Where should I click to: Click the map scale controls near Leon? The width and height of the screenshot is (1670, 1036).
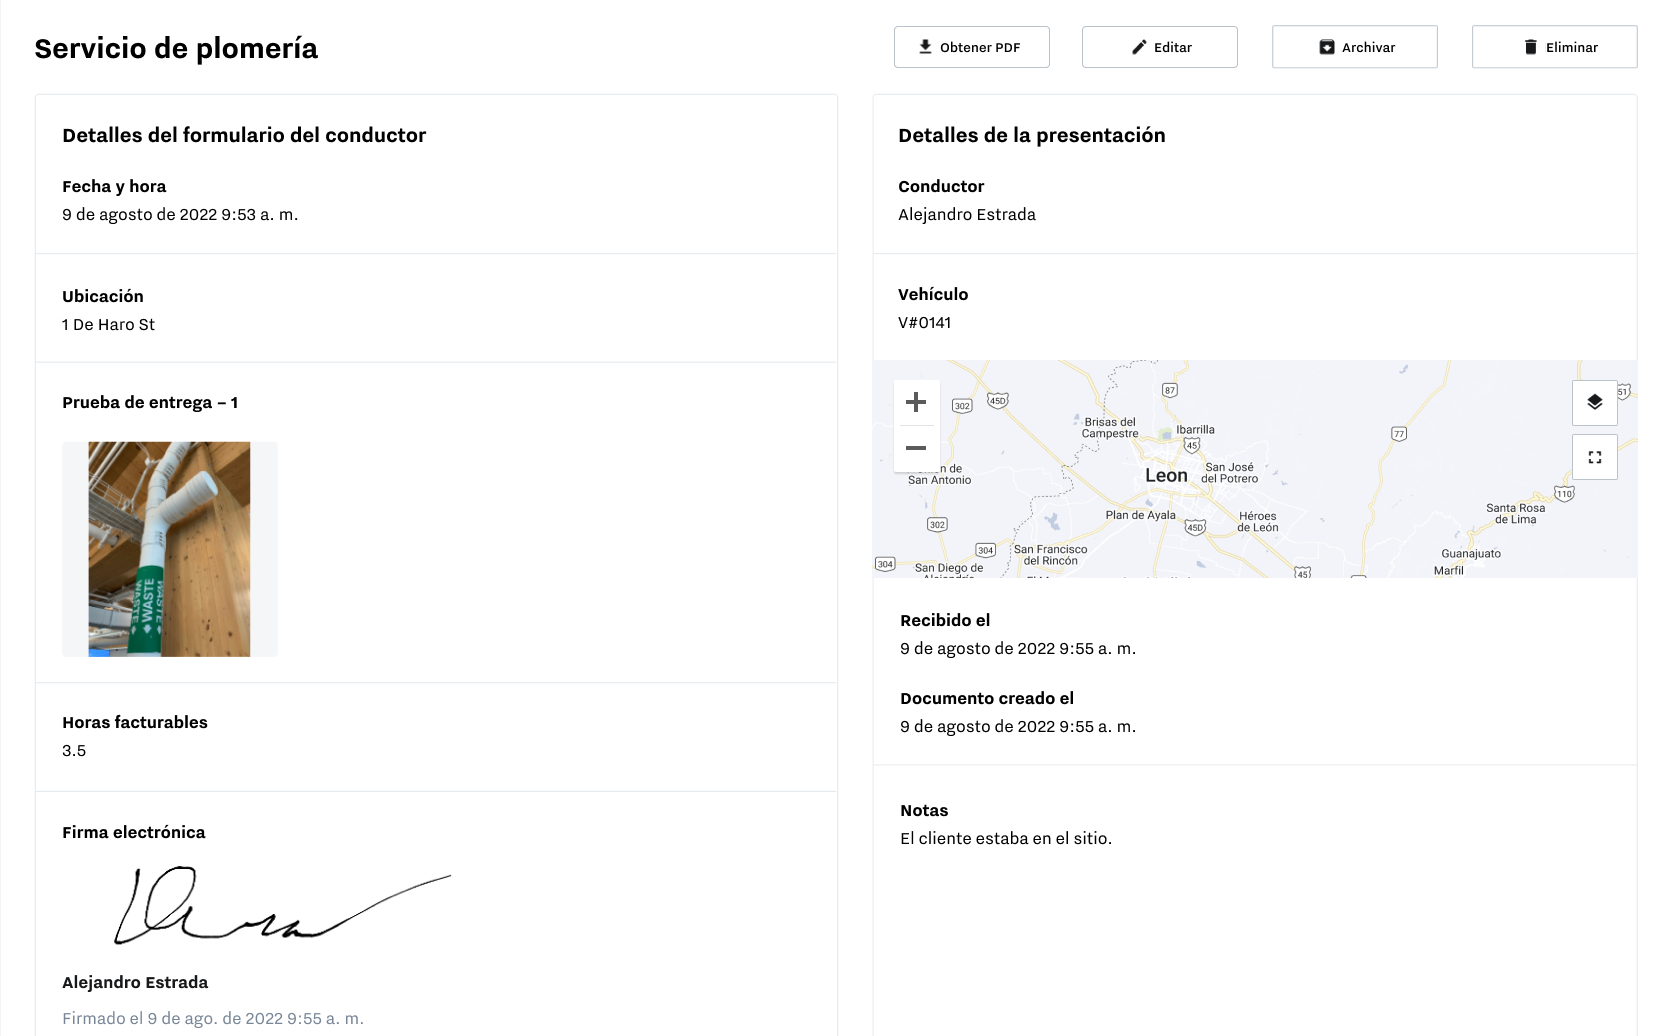pos(917,425)
